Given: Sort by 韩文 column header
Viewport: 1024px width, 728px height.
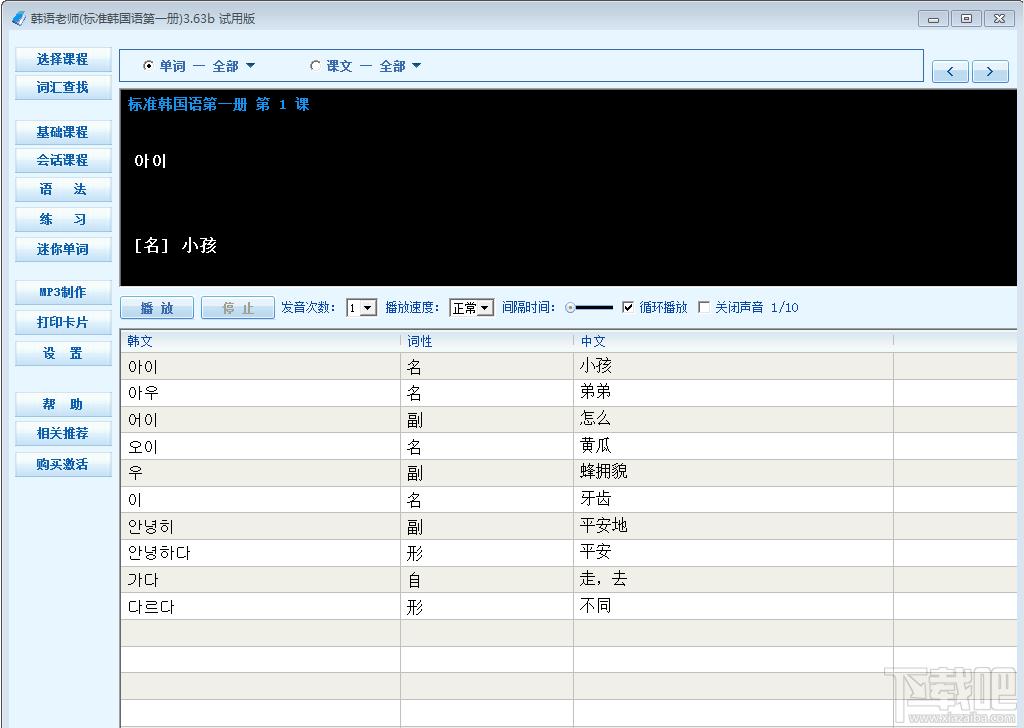Looking at the screenshot, I should (261, 341).
